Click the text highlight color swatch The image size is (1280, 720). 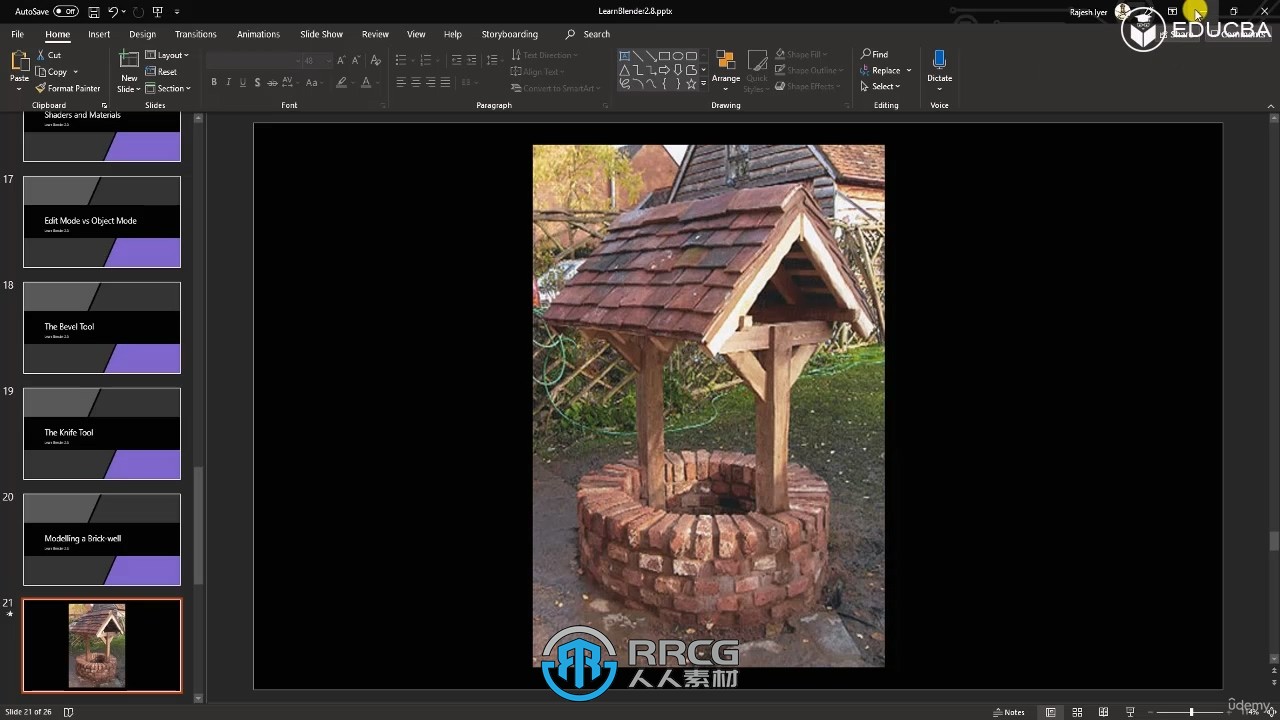pyautogui.click(x=341, y=83)
